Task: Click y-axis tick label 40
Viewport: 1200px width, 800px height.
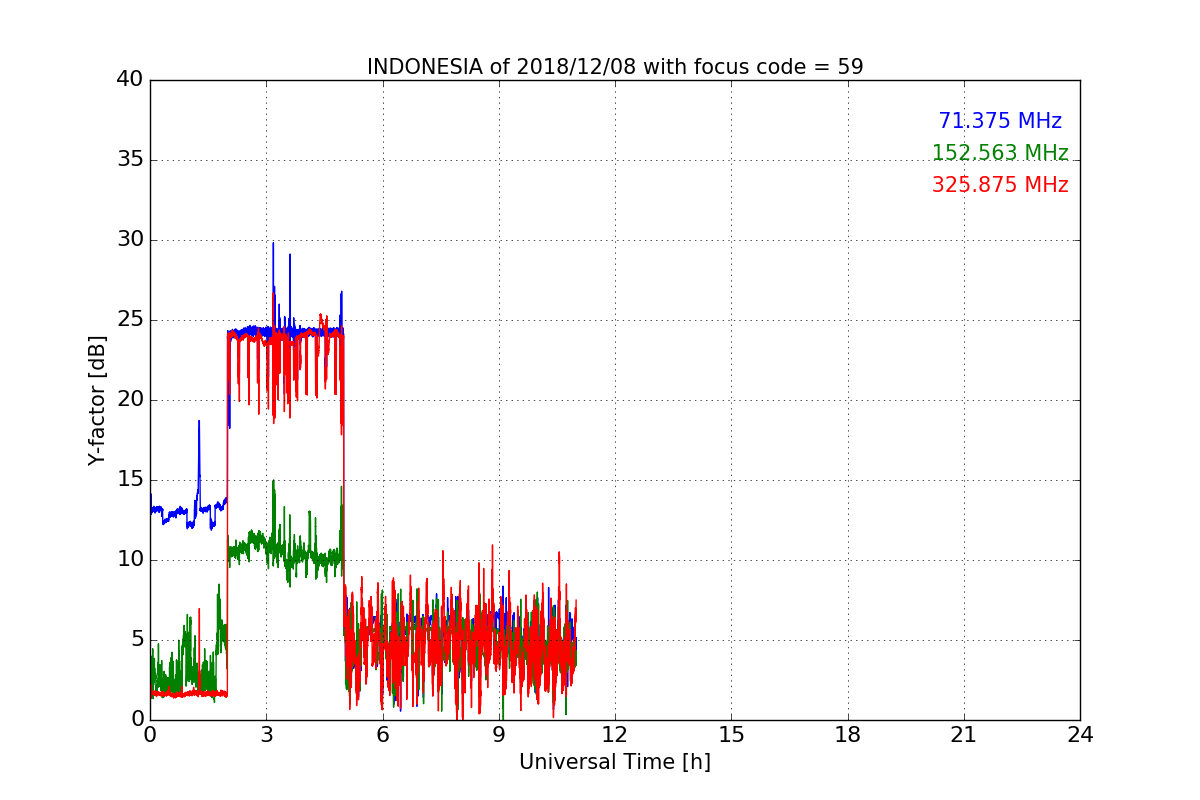Action: coord(129,80)
